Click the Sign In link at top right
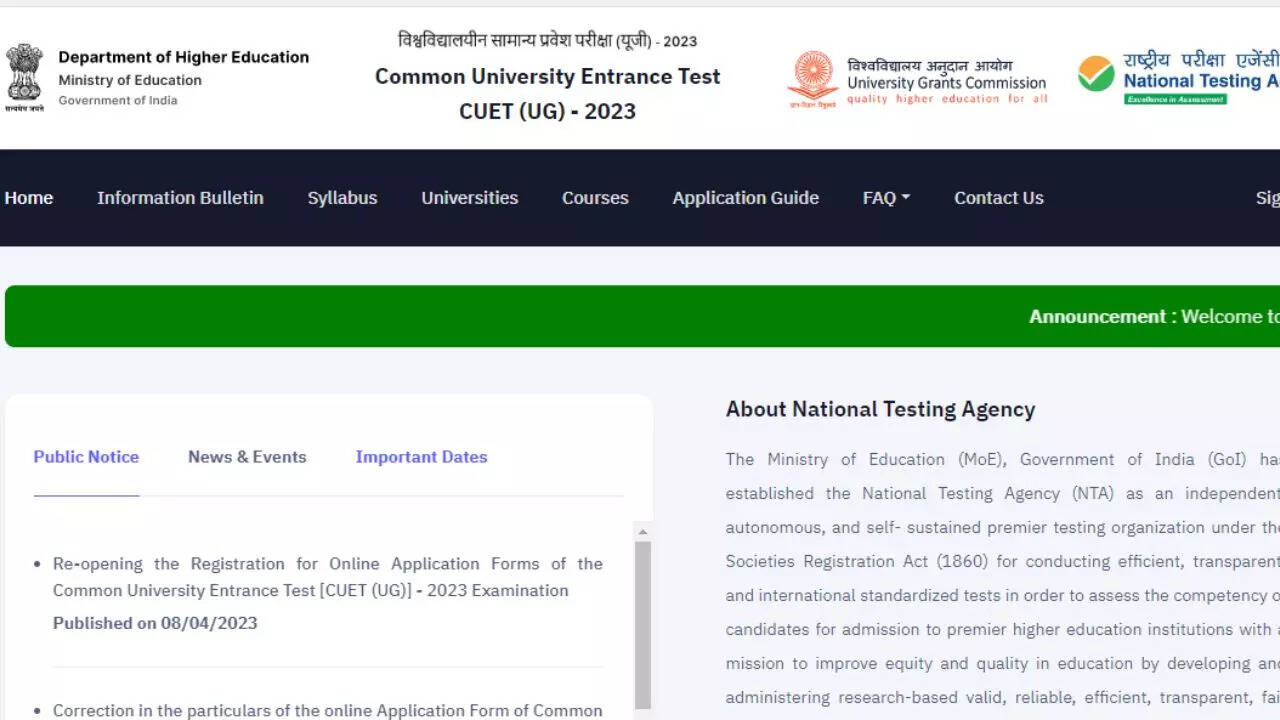Viewport: 1280px width, 720px height. tap(1268, 198)
